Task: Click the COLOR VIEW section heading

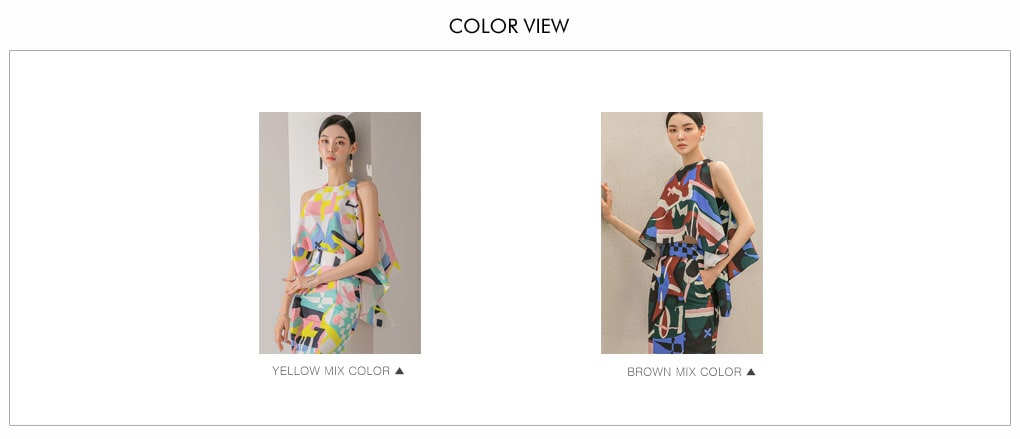Action: coord(509,26)
